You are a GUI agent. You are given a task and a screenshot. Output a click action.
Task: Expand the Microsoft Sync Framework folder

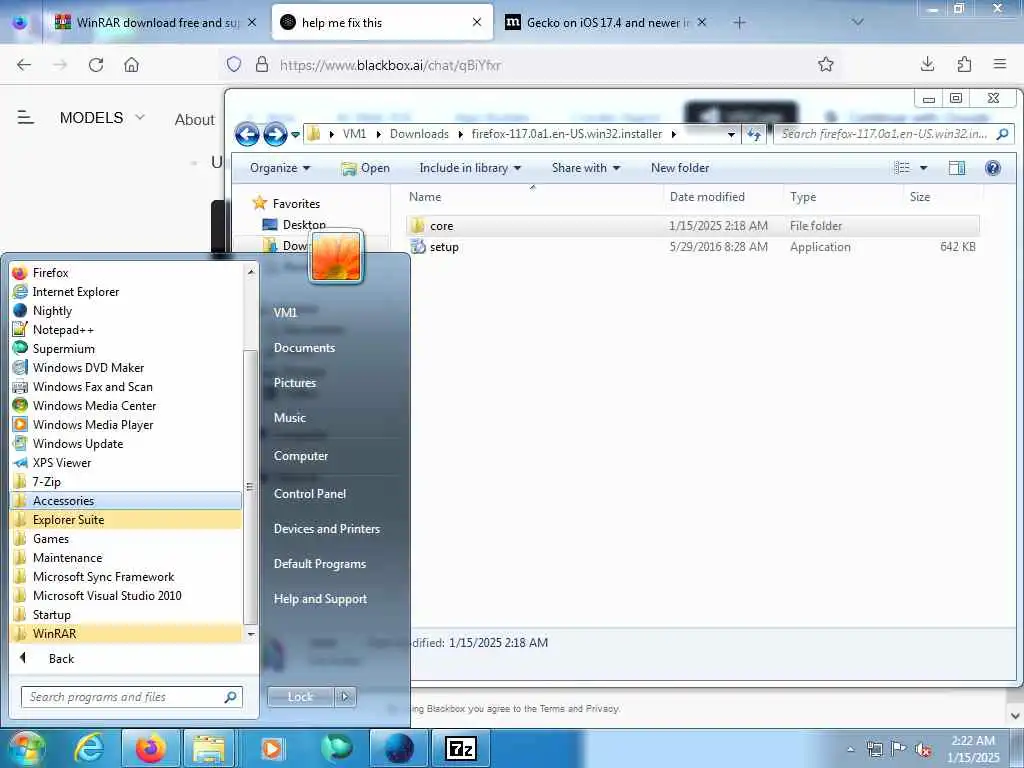125,576
